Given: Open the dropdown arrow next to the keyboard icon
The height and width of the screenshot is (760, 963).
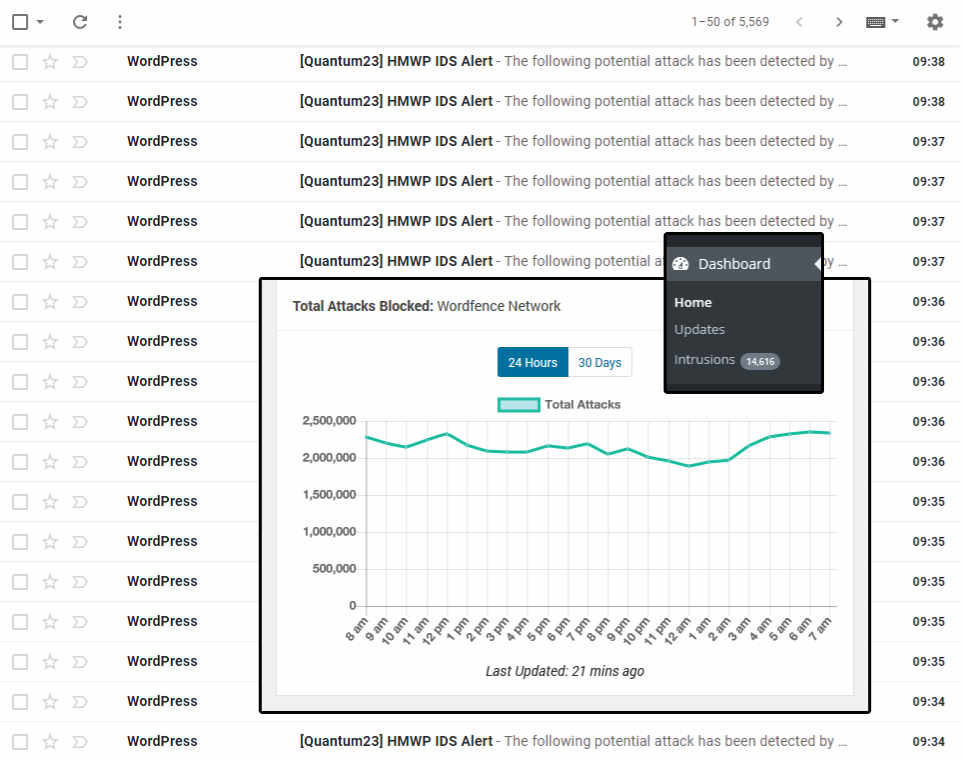Looking at the screenshot, I should click(895, 22).
